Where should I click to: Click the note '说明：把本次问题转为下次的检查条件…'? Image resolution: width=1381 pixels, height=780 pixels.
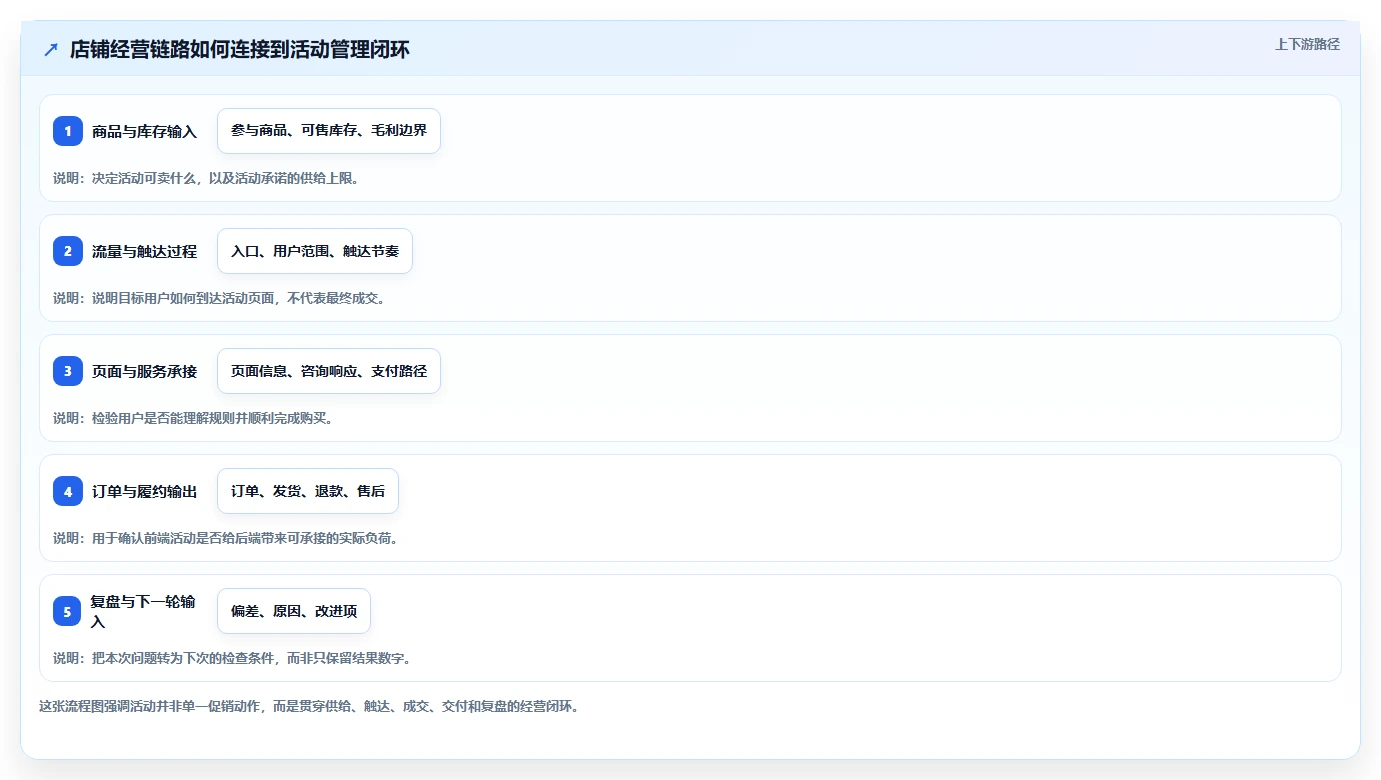(232, 658)
